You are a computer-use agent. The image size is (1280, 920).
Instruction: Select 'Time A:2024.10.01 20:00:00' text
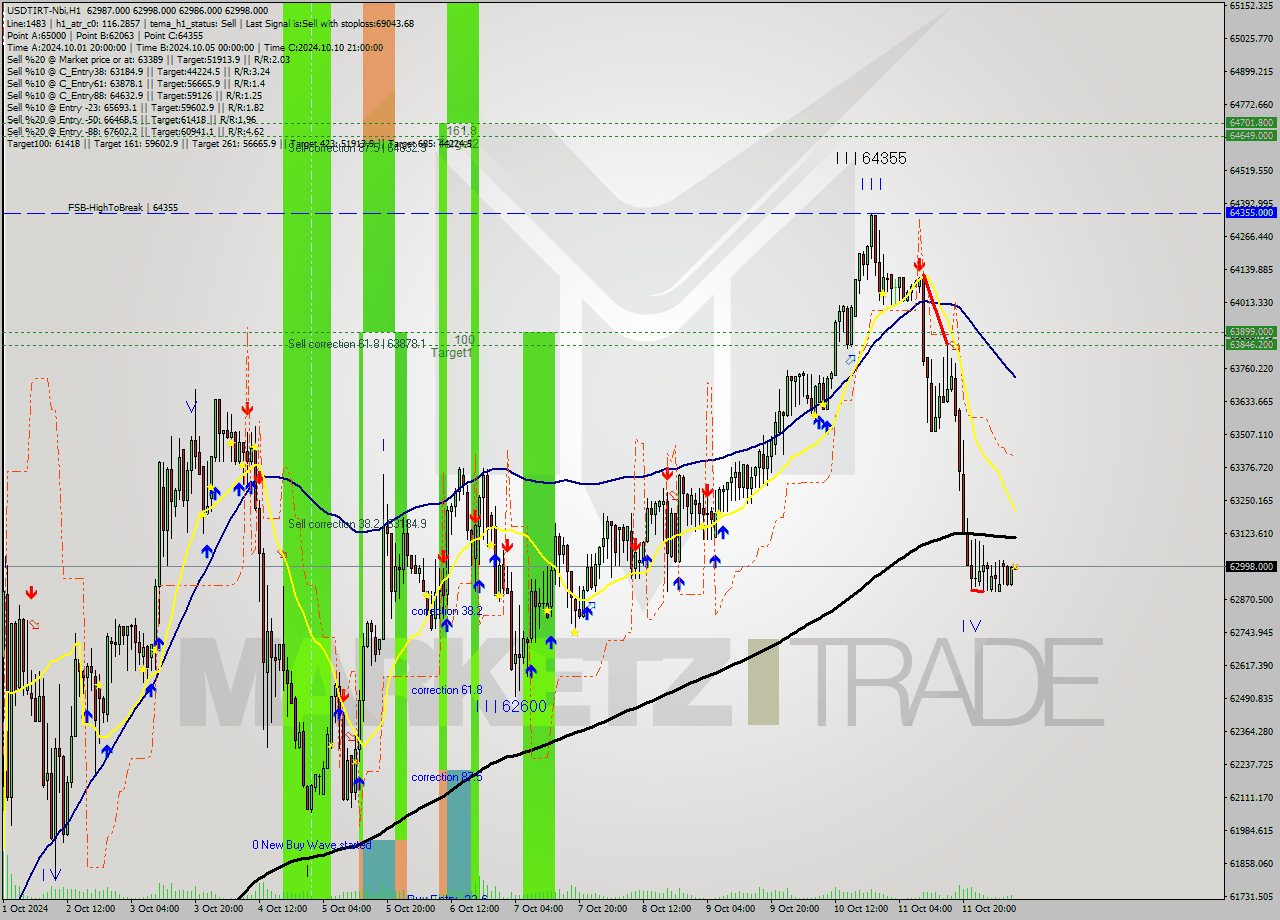(x=66, y=47)
